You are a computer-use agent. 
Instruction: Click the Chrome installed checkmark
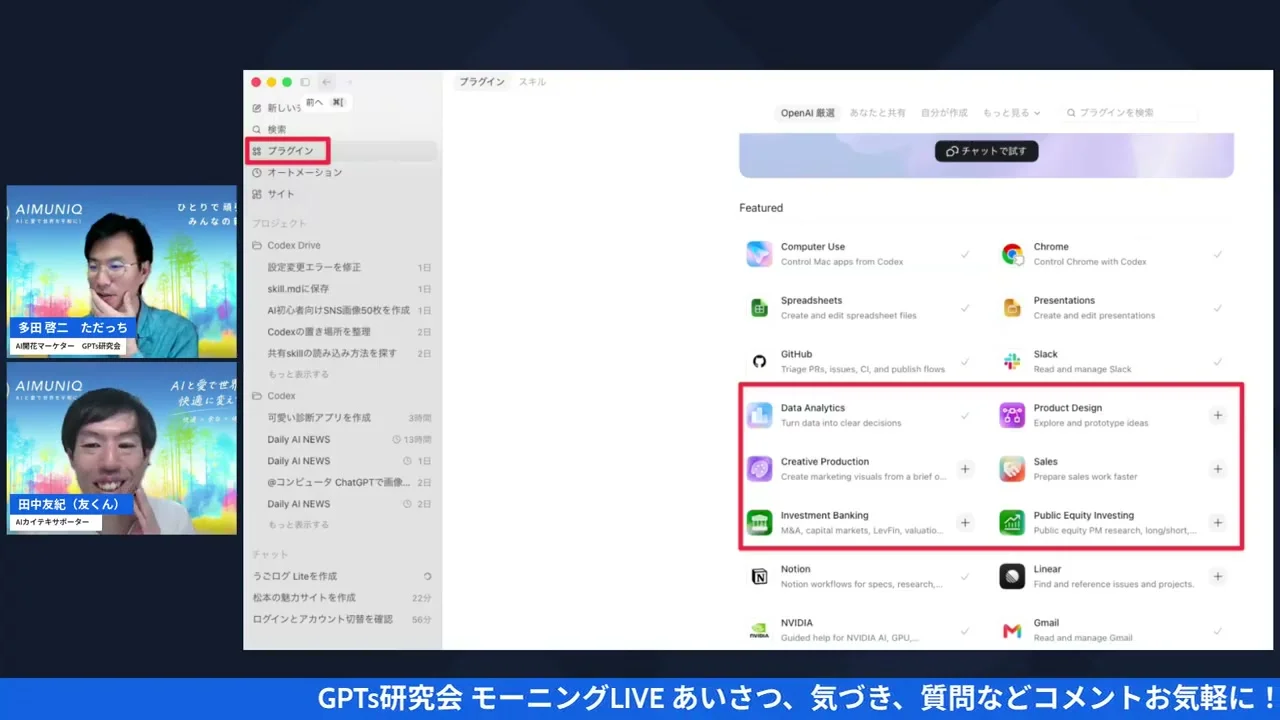click(1217, 254)
